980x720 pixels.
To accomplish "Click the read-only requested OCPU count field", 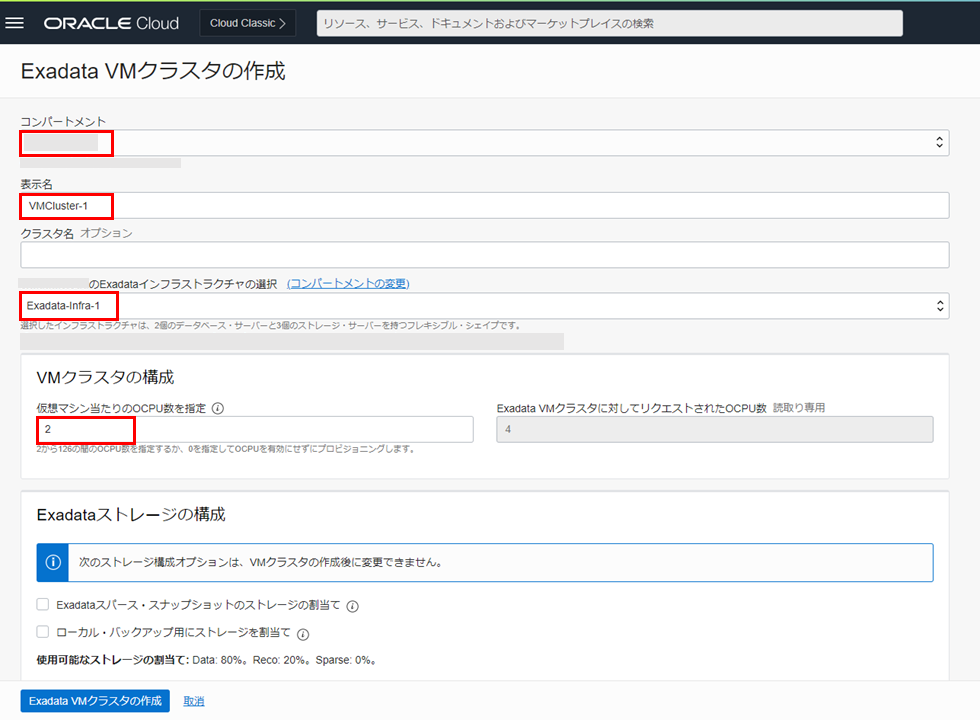I will pos(714,429).
